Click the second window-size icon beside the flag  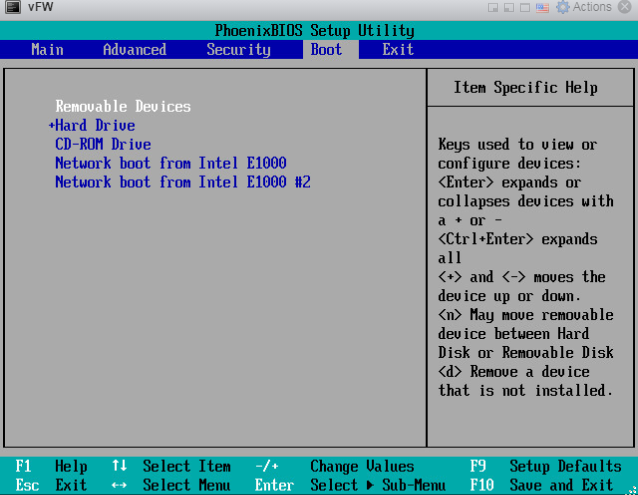pyautogui.click(x=509, y=8)
